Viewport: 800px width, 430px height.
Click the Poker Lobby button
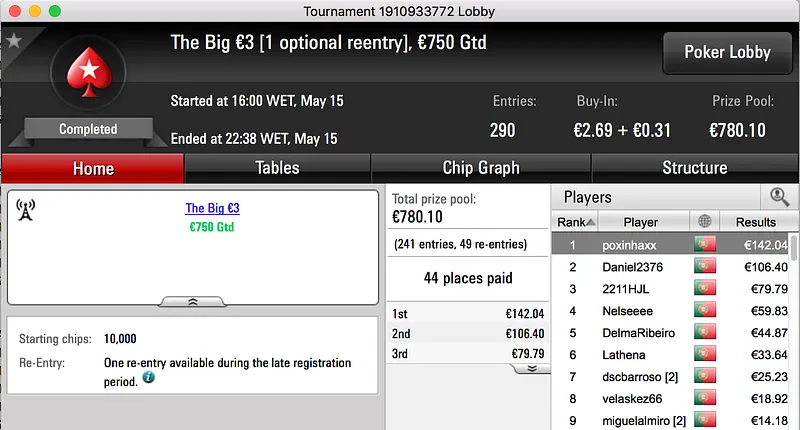tap(726, 52)
